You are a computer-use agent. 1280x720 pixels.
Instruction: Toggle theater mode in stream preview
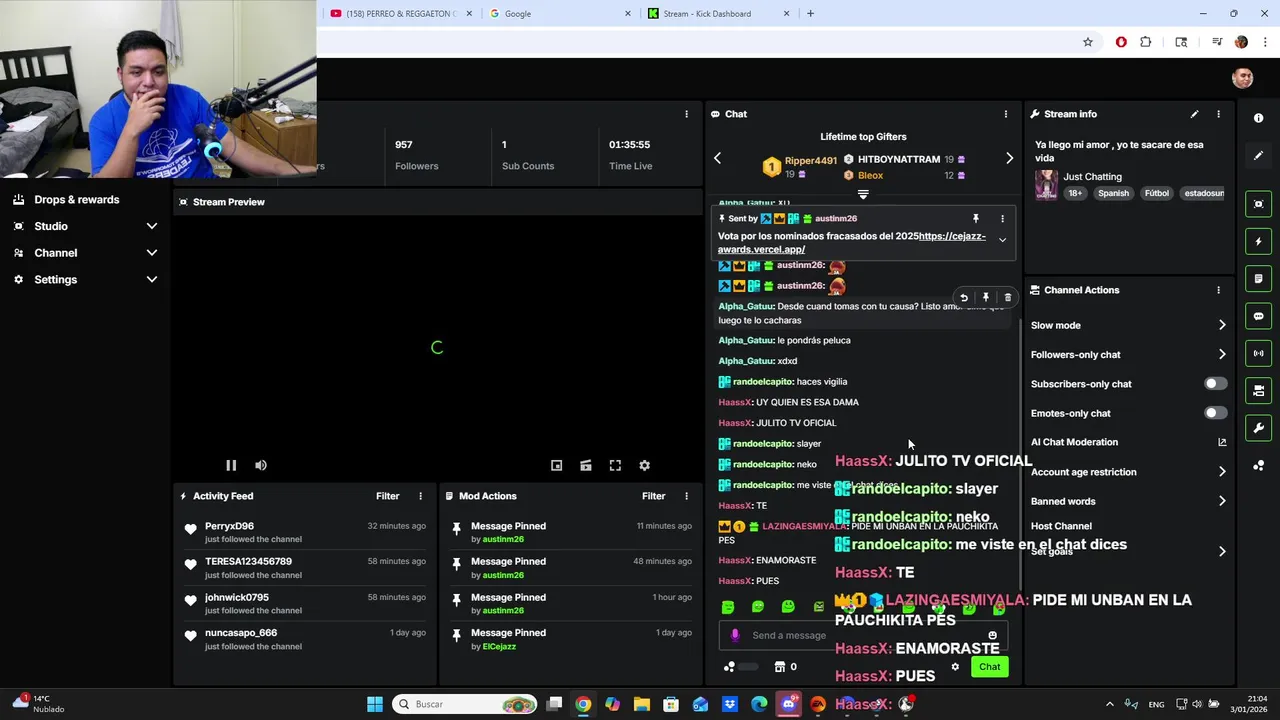click(586, 465)
